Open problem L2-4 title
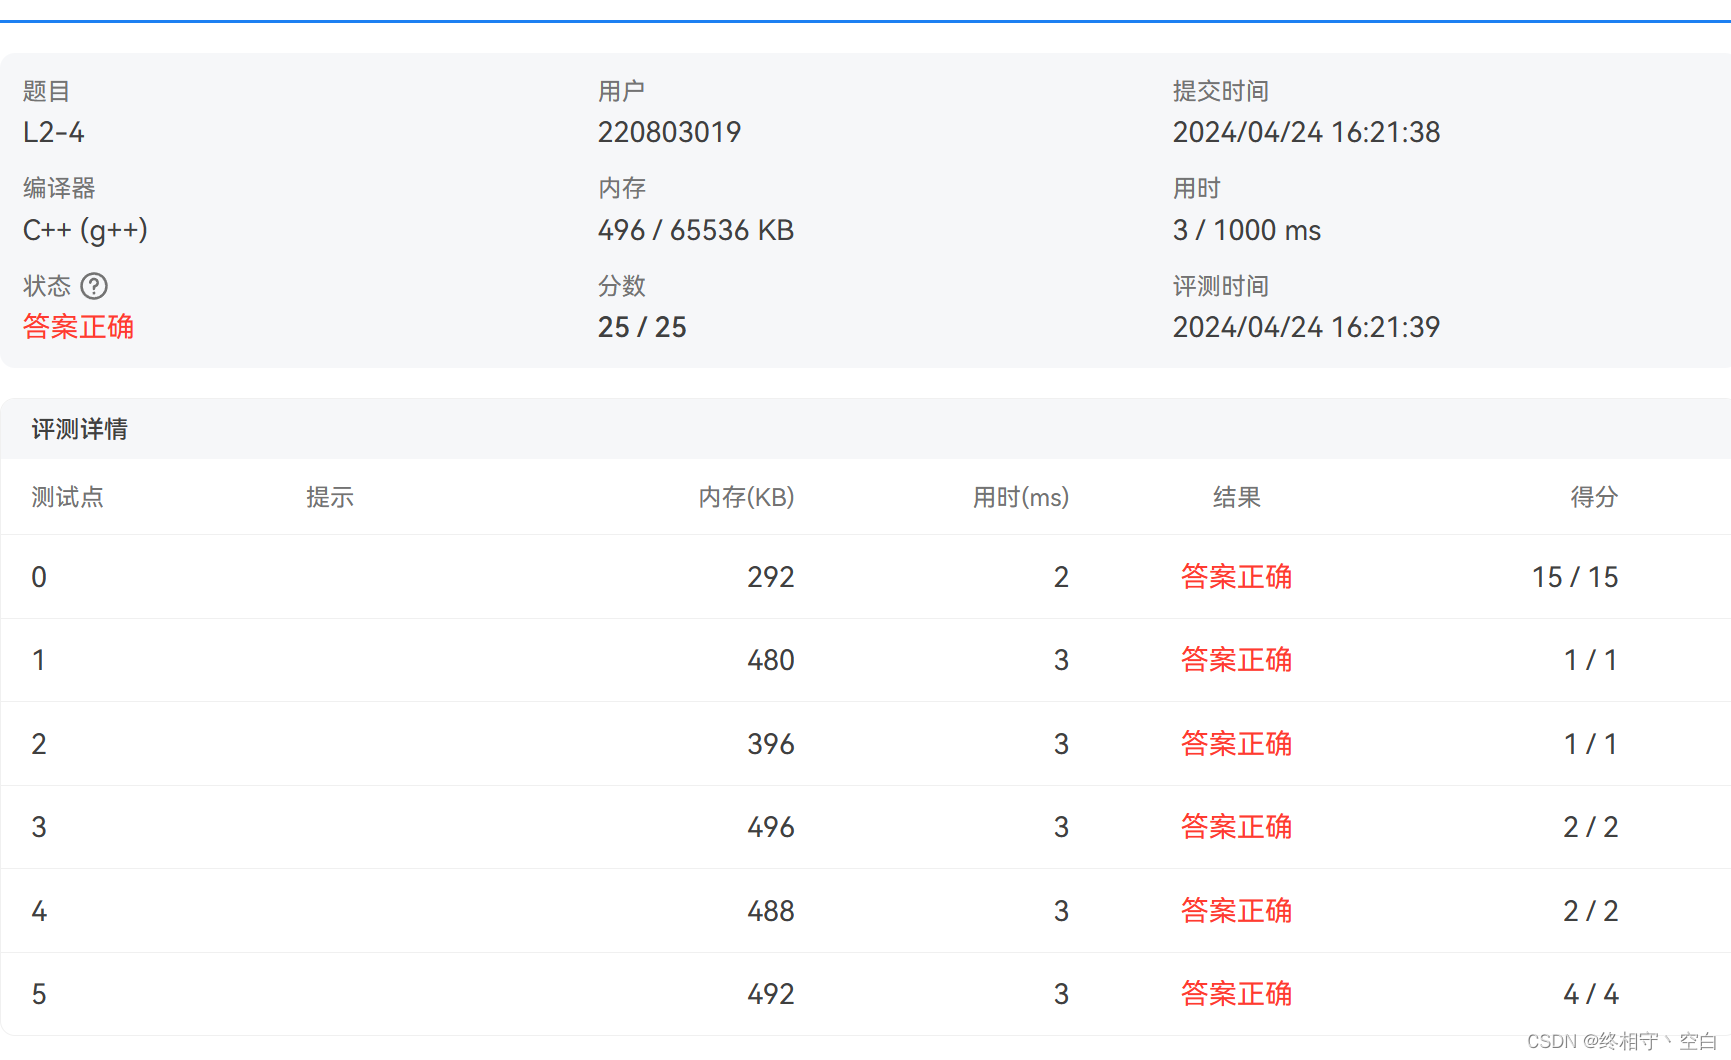Viewport: 1731px width, 1060px height. coord(54,132)
